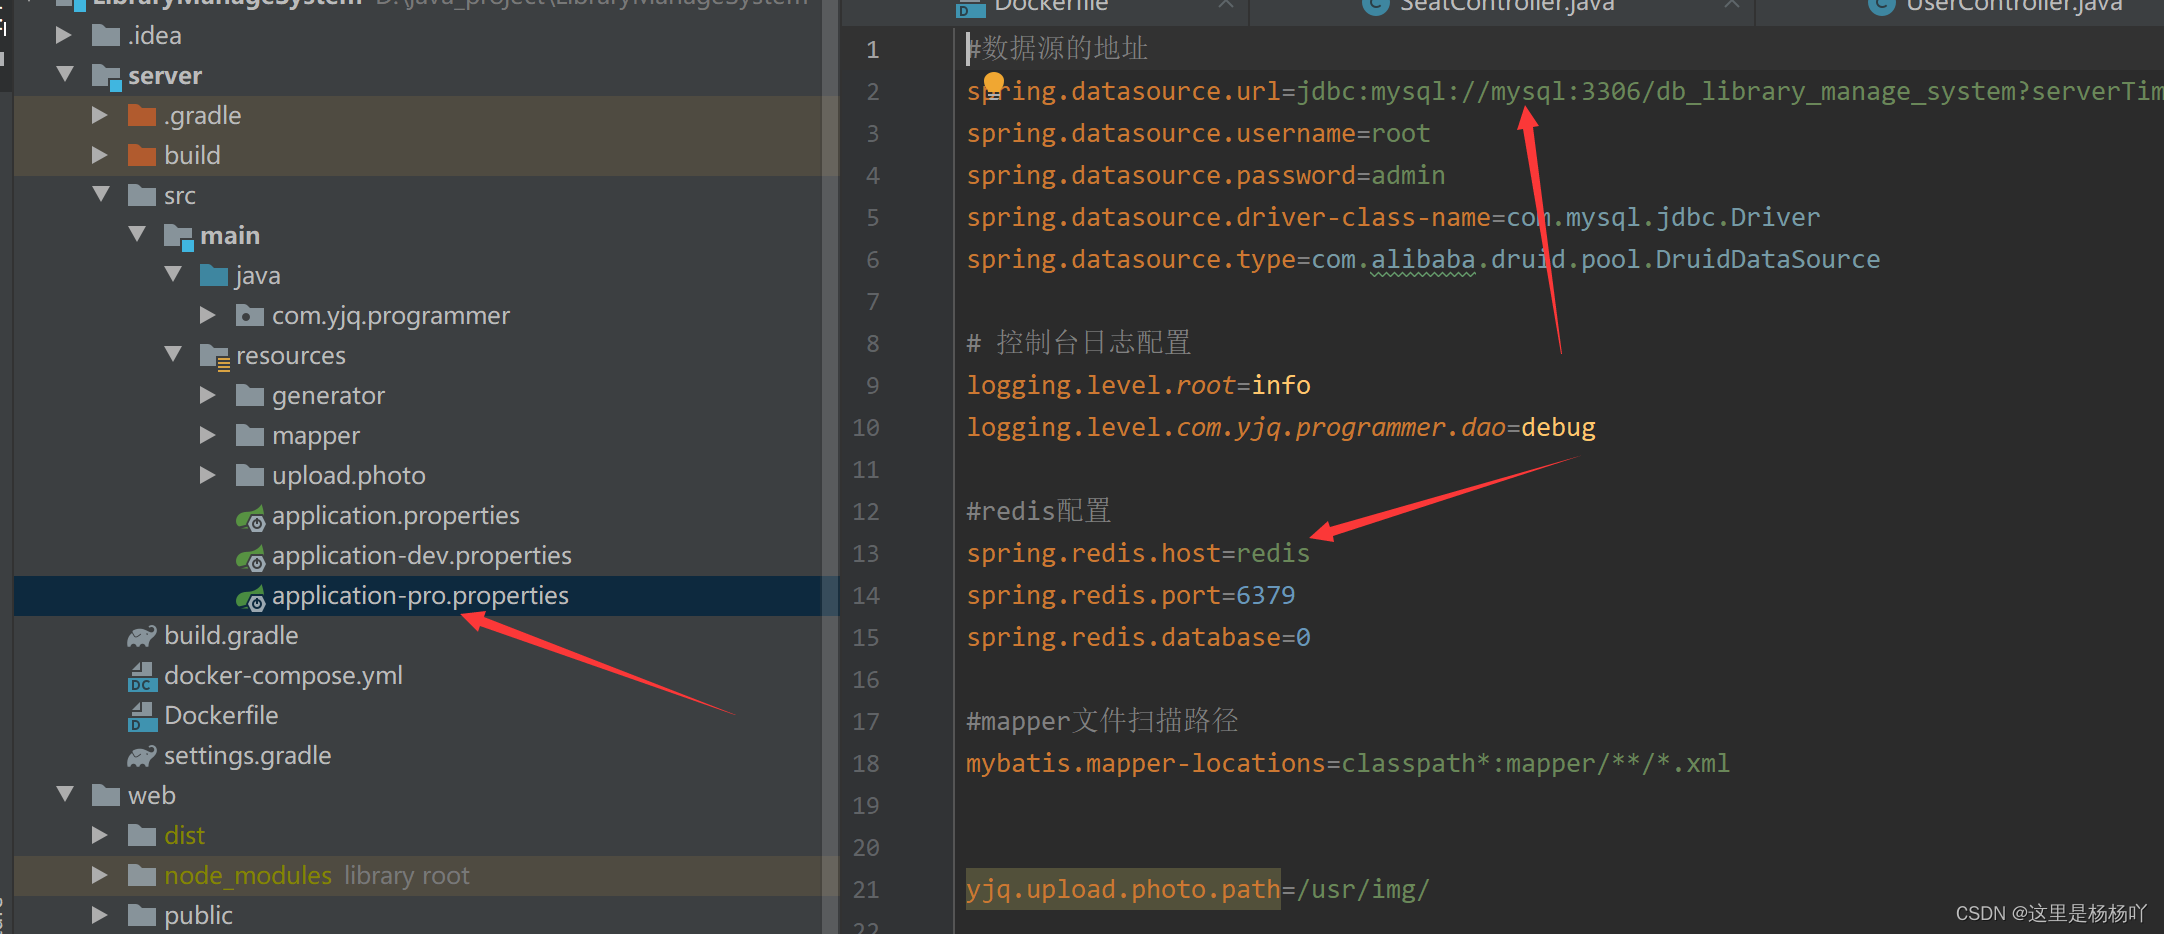The height and width of the screenshot is (934, 2164).
Task: Click the .idea folder icon
Action: click(106, 35)
